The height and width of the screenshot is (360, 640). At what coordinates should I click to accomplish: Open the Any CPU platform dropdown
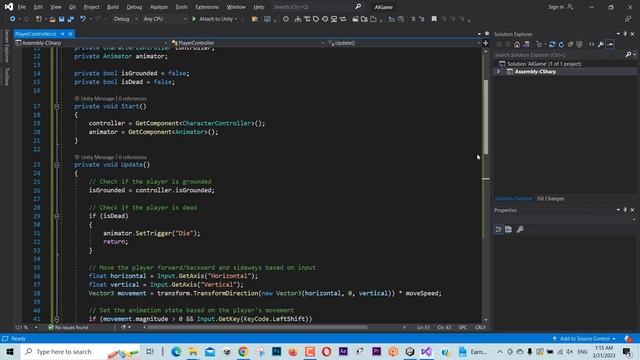tap(164, 19)
